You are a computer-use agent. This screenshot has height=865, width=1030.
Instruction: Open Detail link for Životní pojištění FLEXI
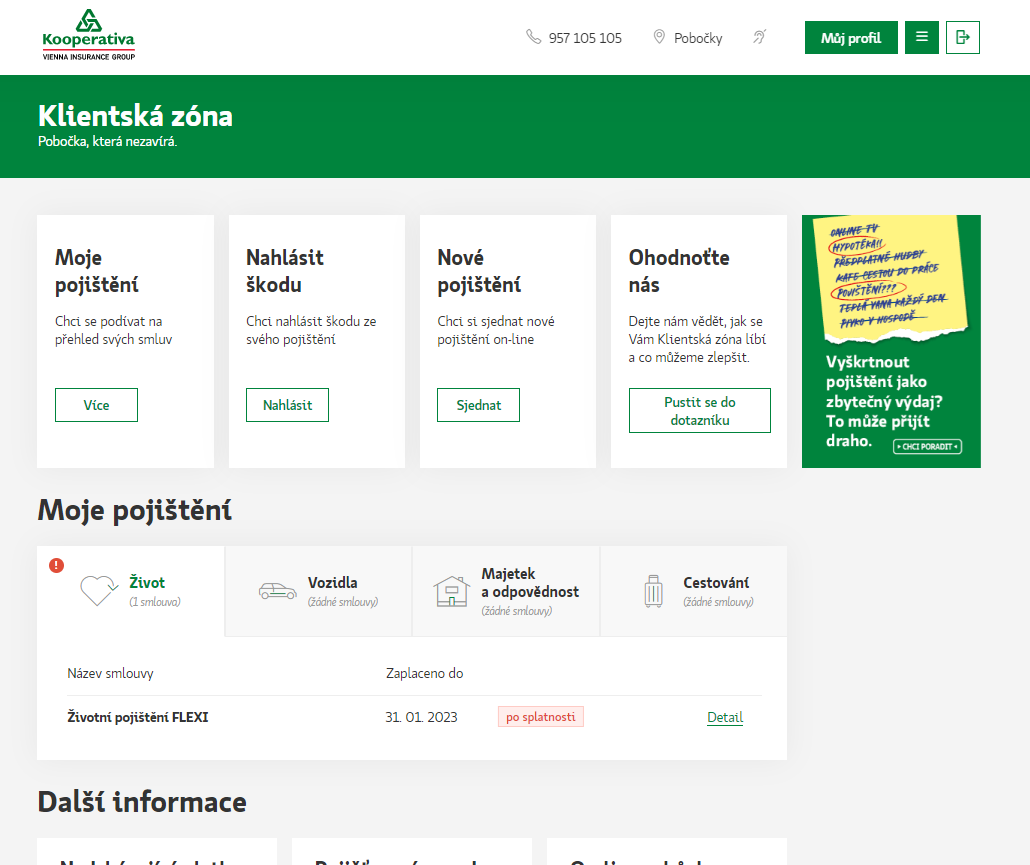[x=724, y=717]
